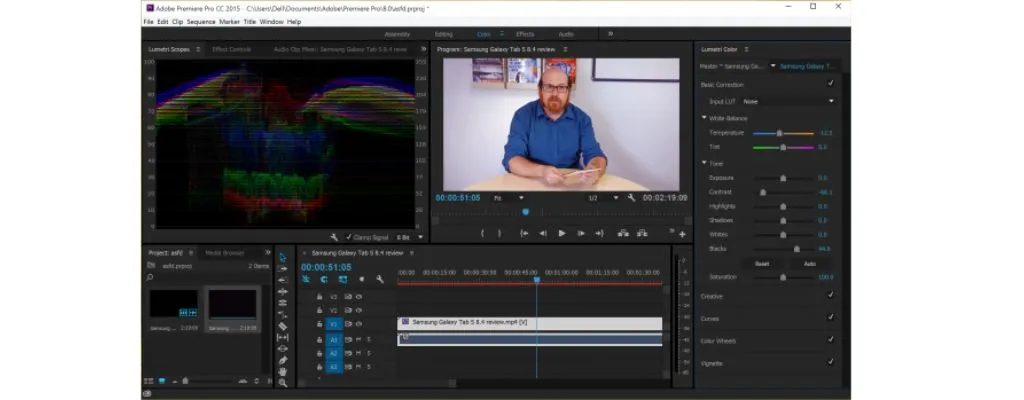The width and height of the screenshot is (1024, 400).
Task: Open the Sequence menu
Action: click(x=201, y=22)
